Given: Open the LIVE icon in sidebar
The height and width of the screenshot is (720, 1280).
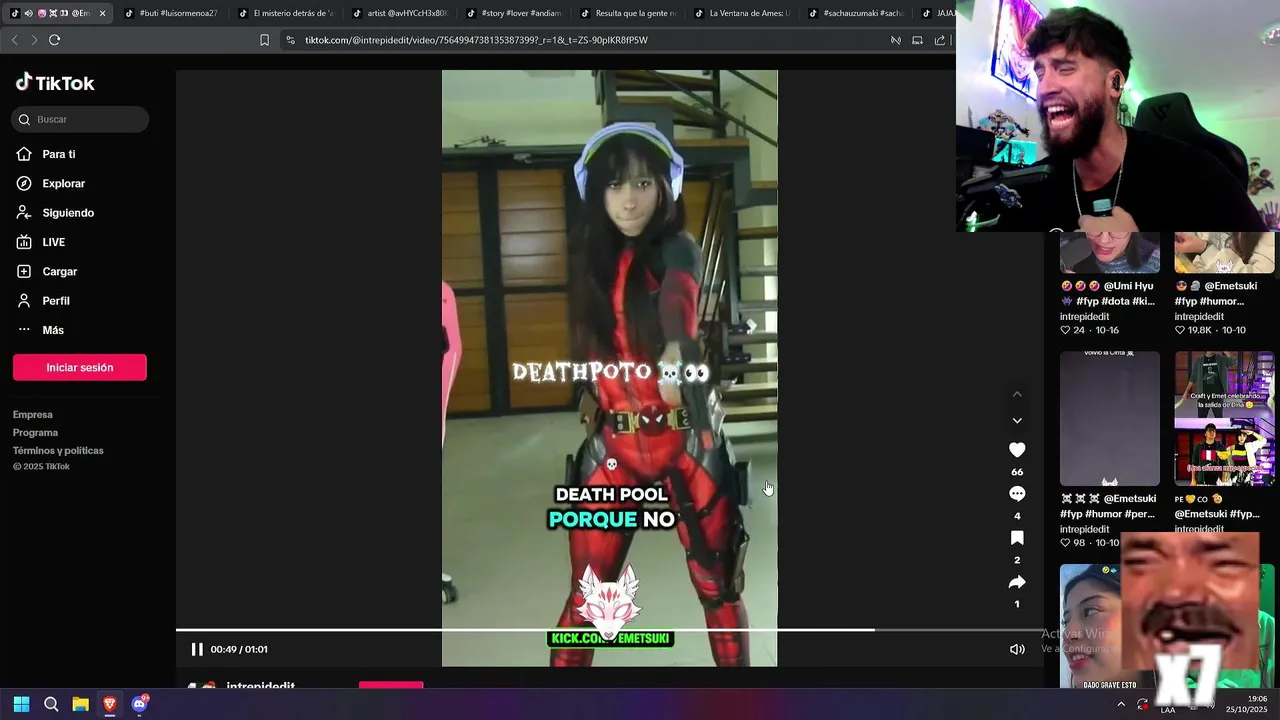Looking at the screenshot, I should [x=24, y=242].
